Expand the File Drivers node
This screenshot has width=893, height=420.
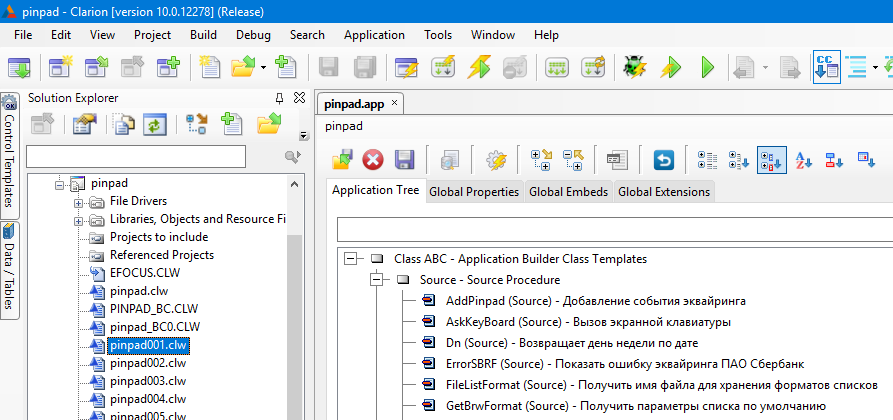pyautogui.click(x=78, y=201)
